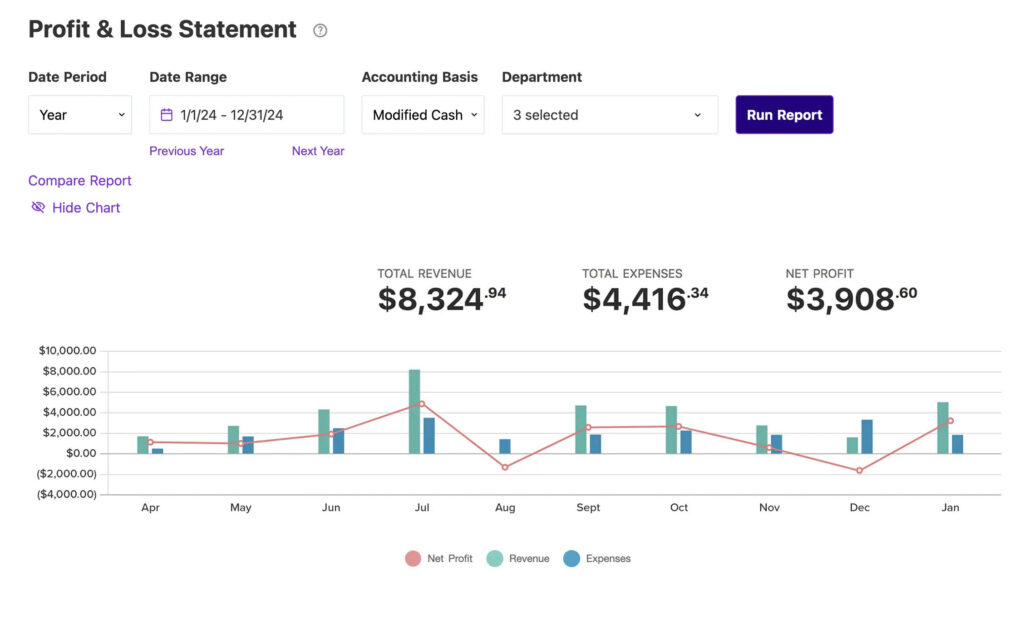The image size is (1024, 629).
Task: Open the Compare Report link
Action: click(80, 181)
